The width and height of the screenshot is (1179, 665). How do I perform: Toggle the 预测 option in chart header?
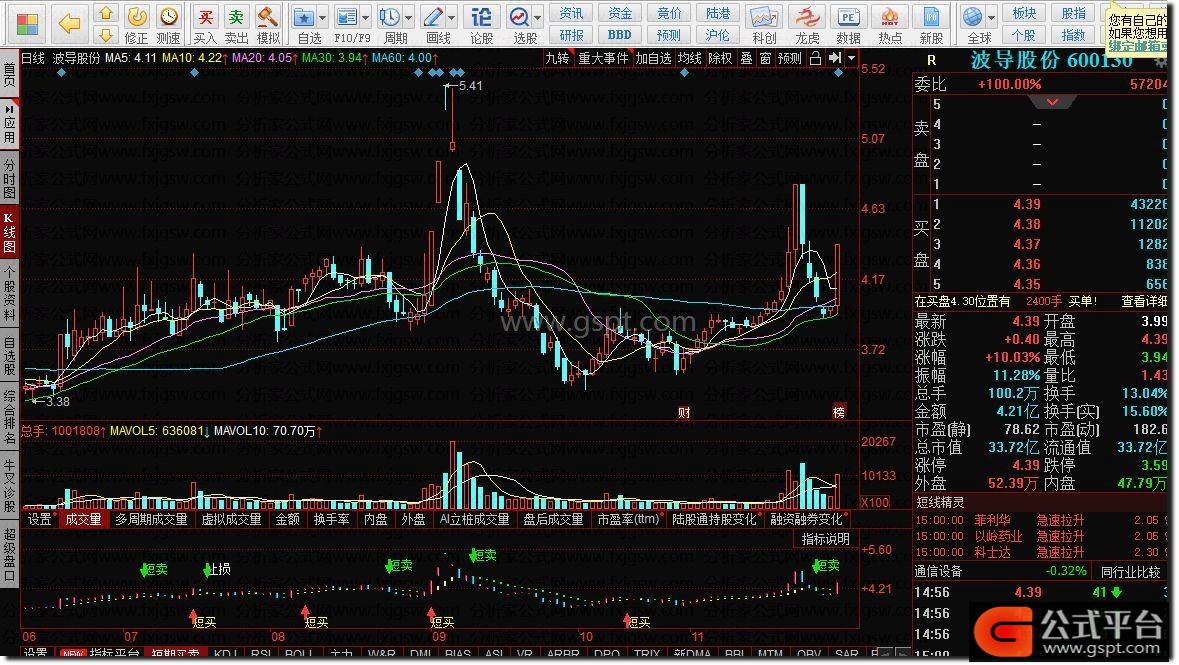point(790,58)
